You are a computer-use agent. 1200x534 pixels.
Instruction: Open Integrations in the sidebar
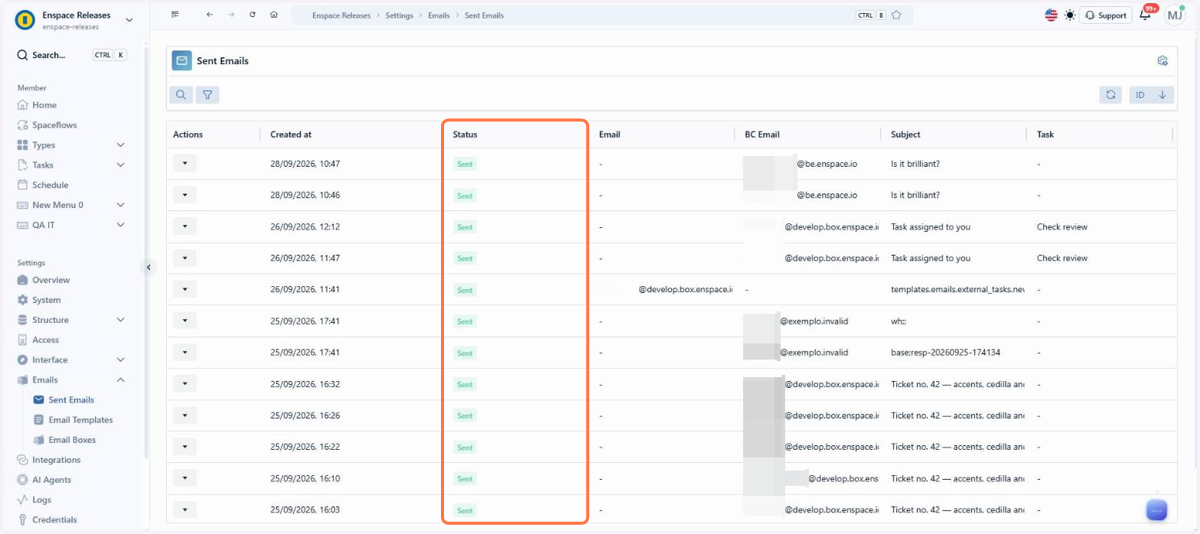click(56, 460)
